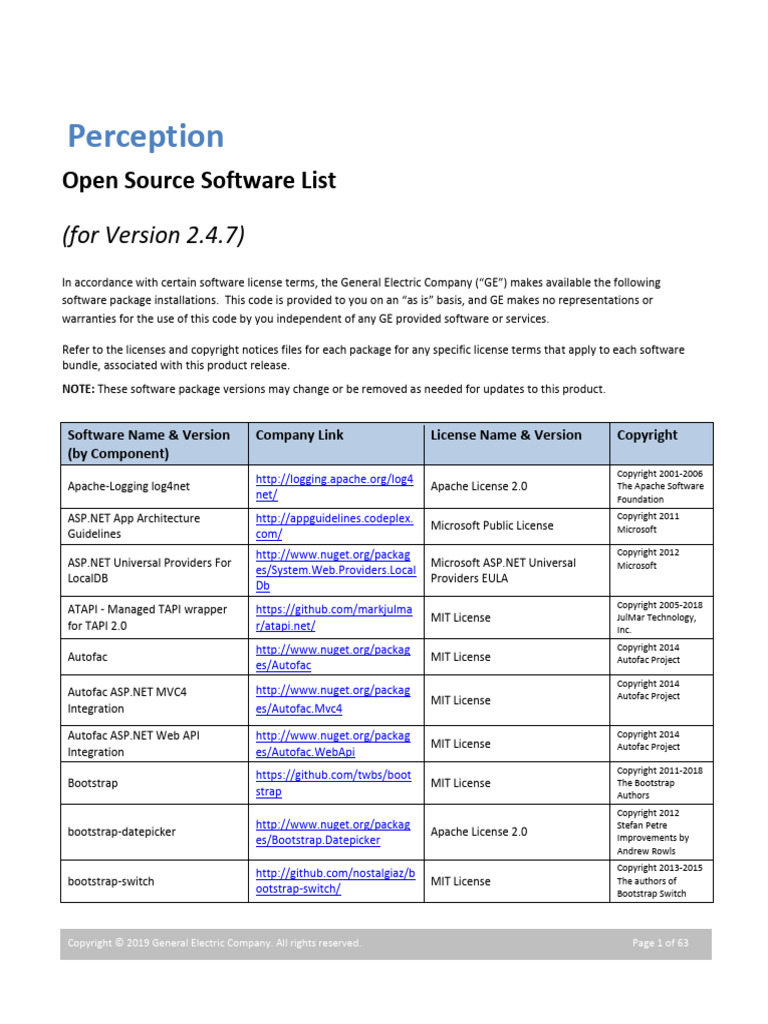Open the Bootstrap.Datepicker nuget link
This screenshot has width=768, height=1024.
[333, 832]
